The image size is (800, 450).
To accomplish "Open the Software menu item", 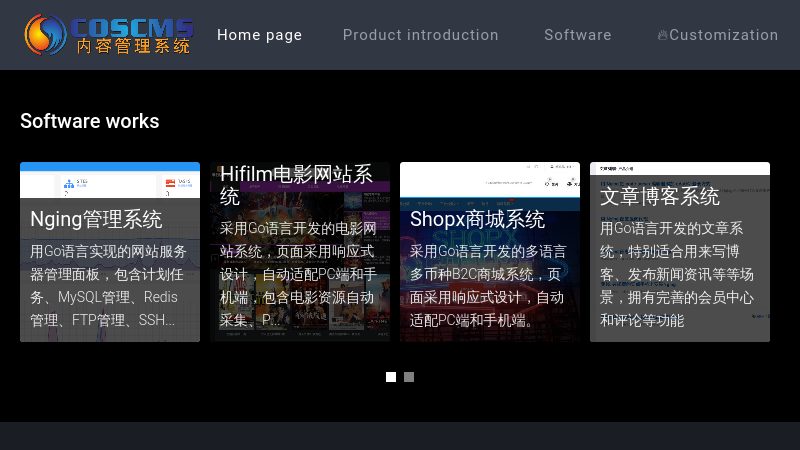I will (578, 35).
